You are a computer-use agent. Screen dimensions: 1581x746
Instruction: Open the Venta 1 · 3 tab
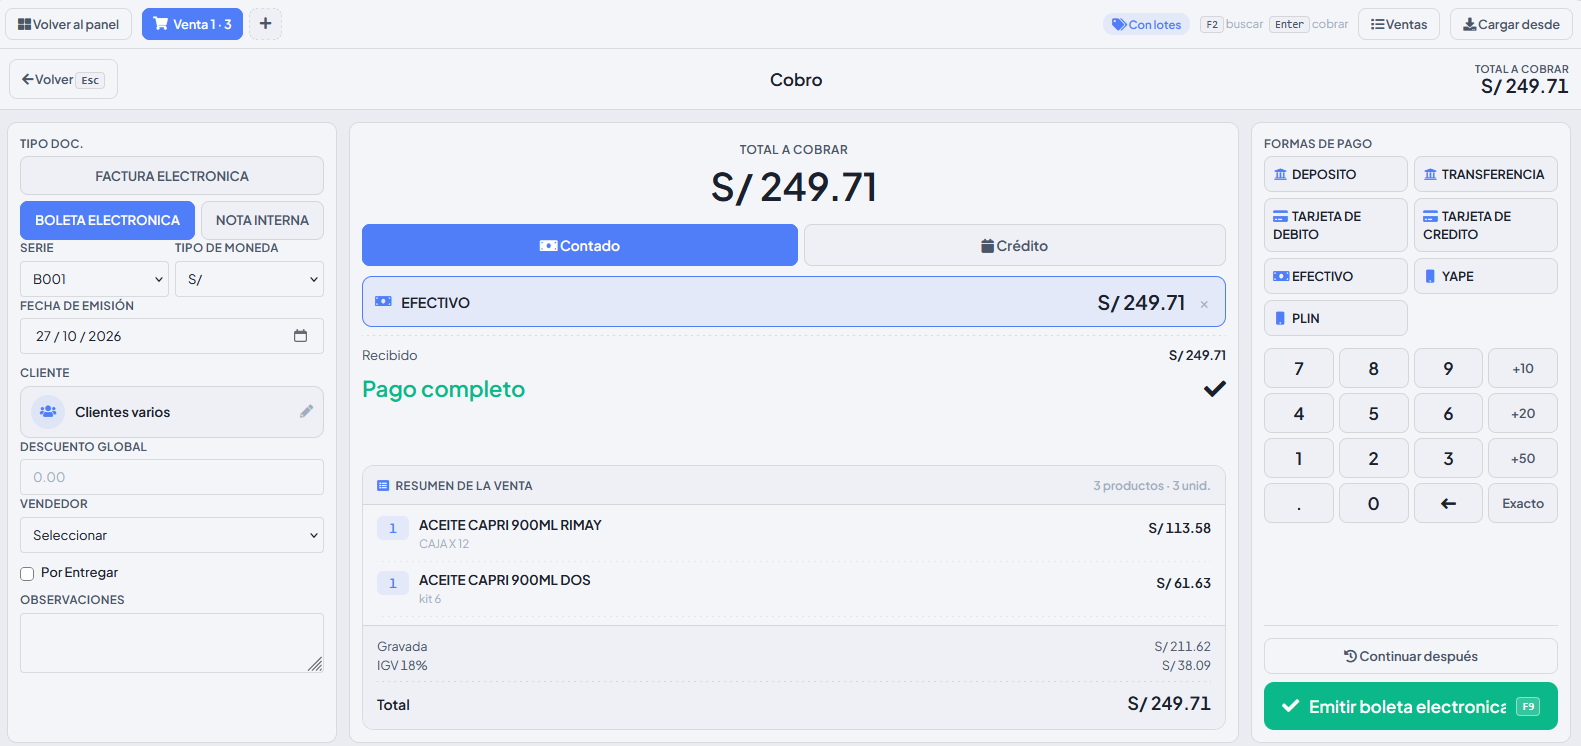192,24
